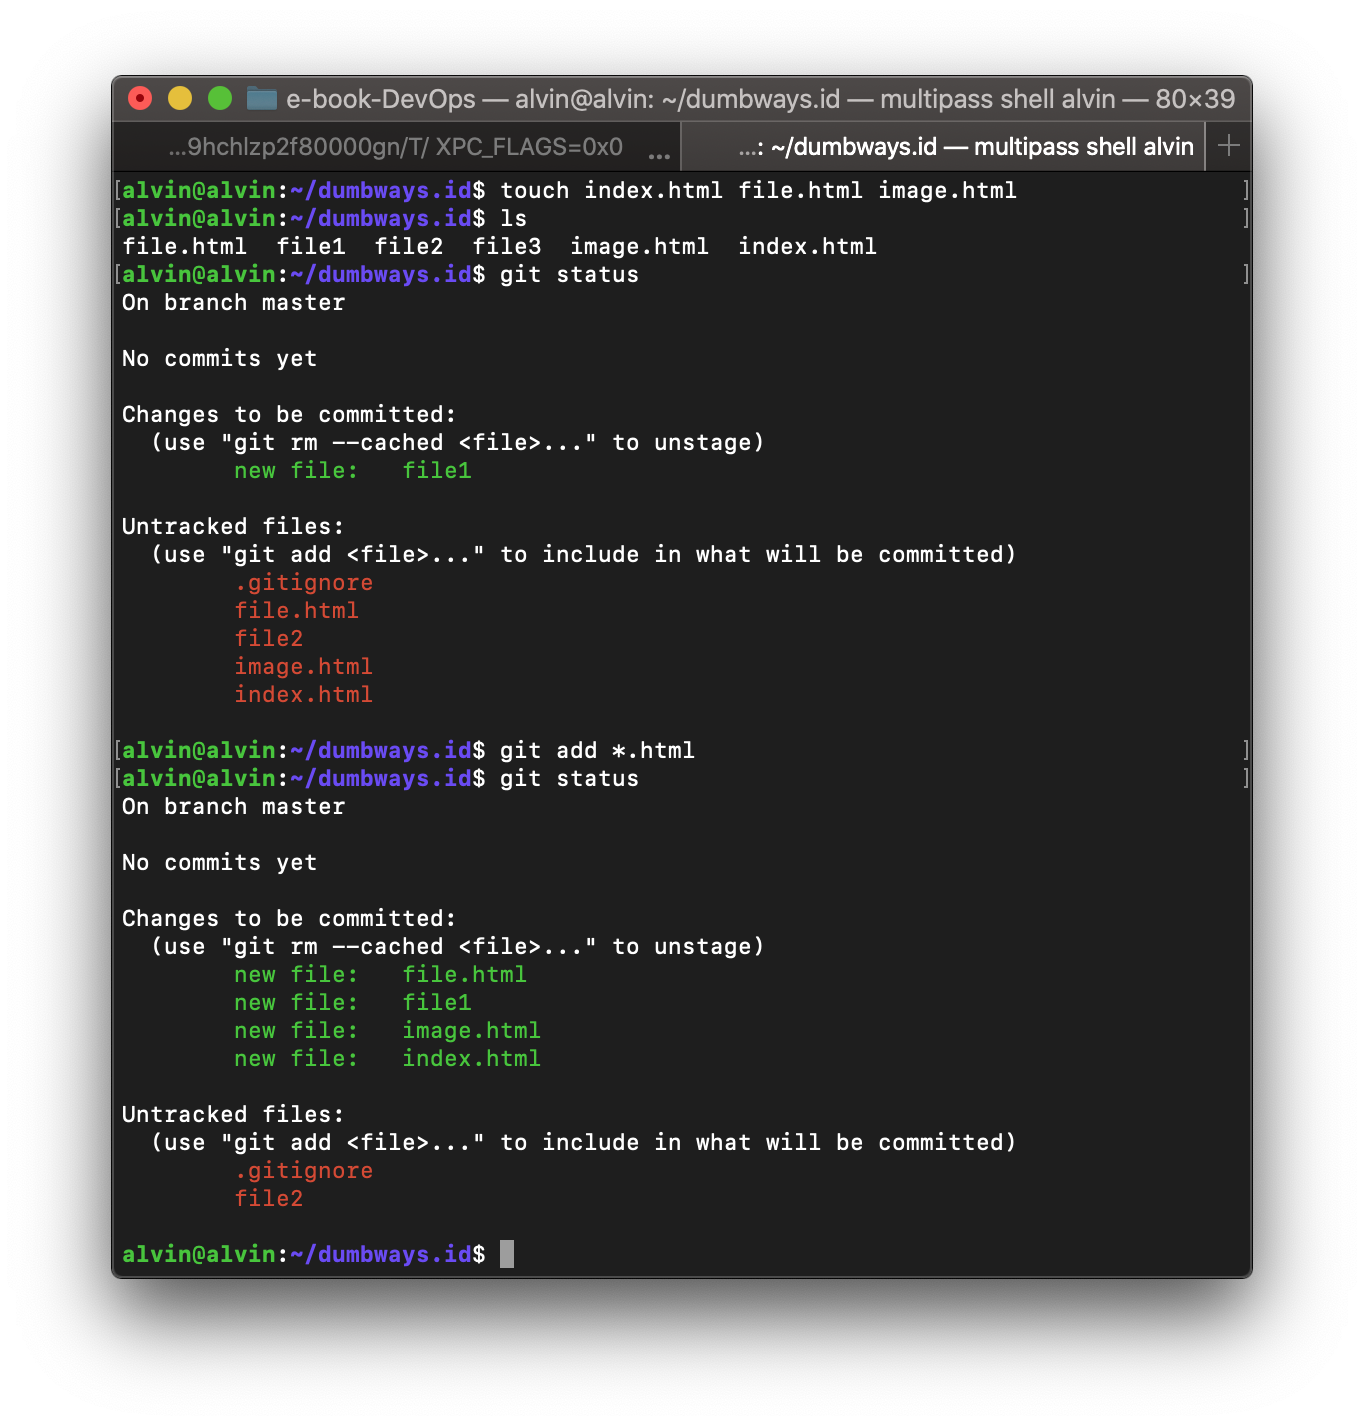
Task: Click the red 'index.html' untracked entry
Action: [303, 694]
